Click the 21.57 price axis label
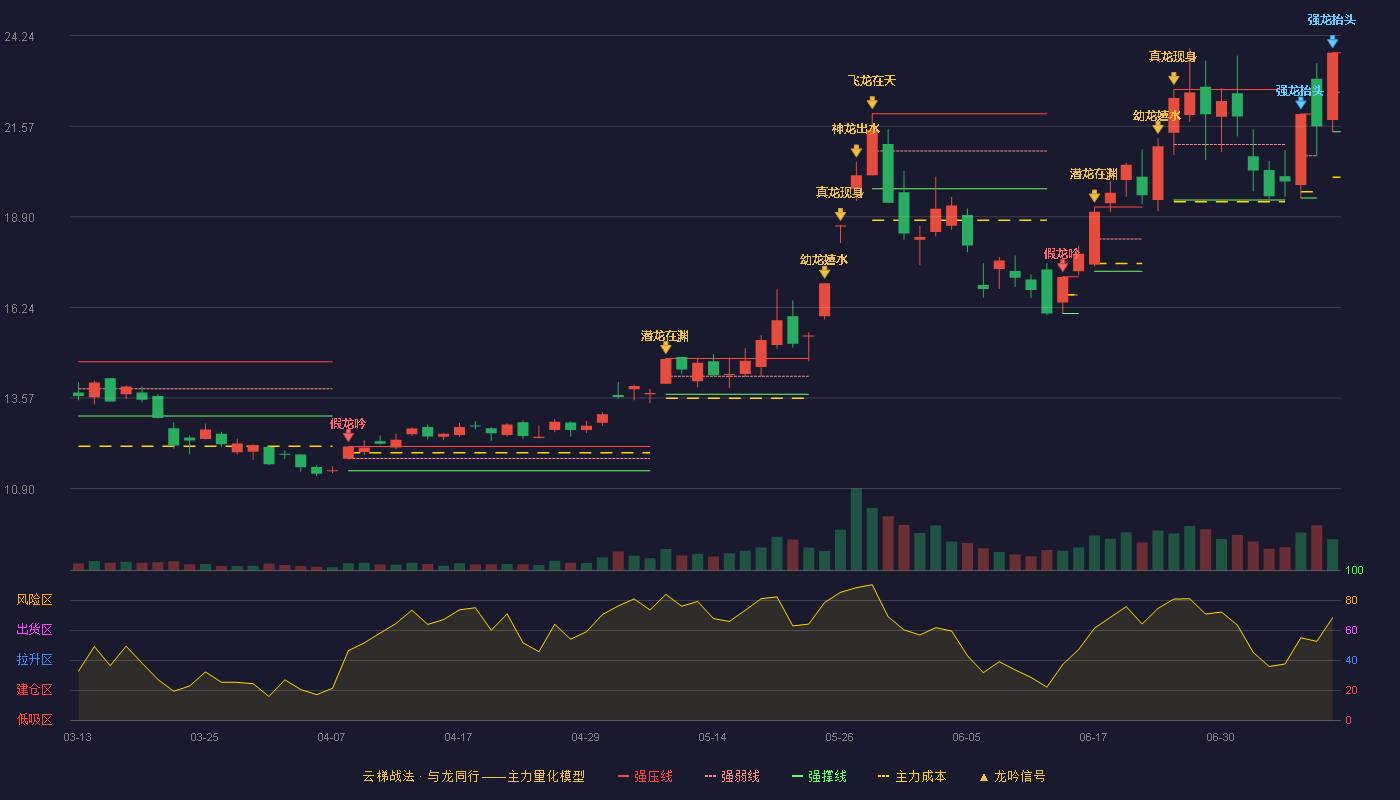1400x800 pixels. pos(19,127)
